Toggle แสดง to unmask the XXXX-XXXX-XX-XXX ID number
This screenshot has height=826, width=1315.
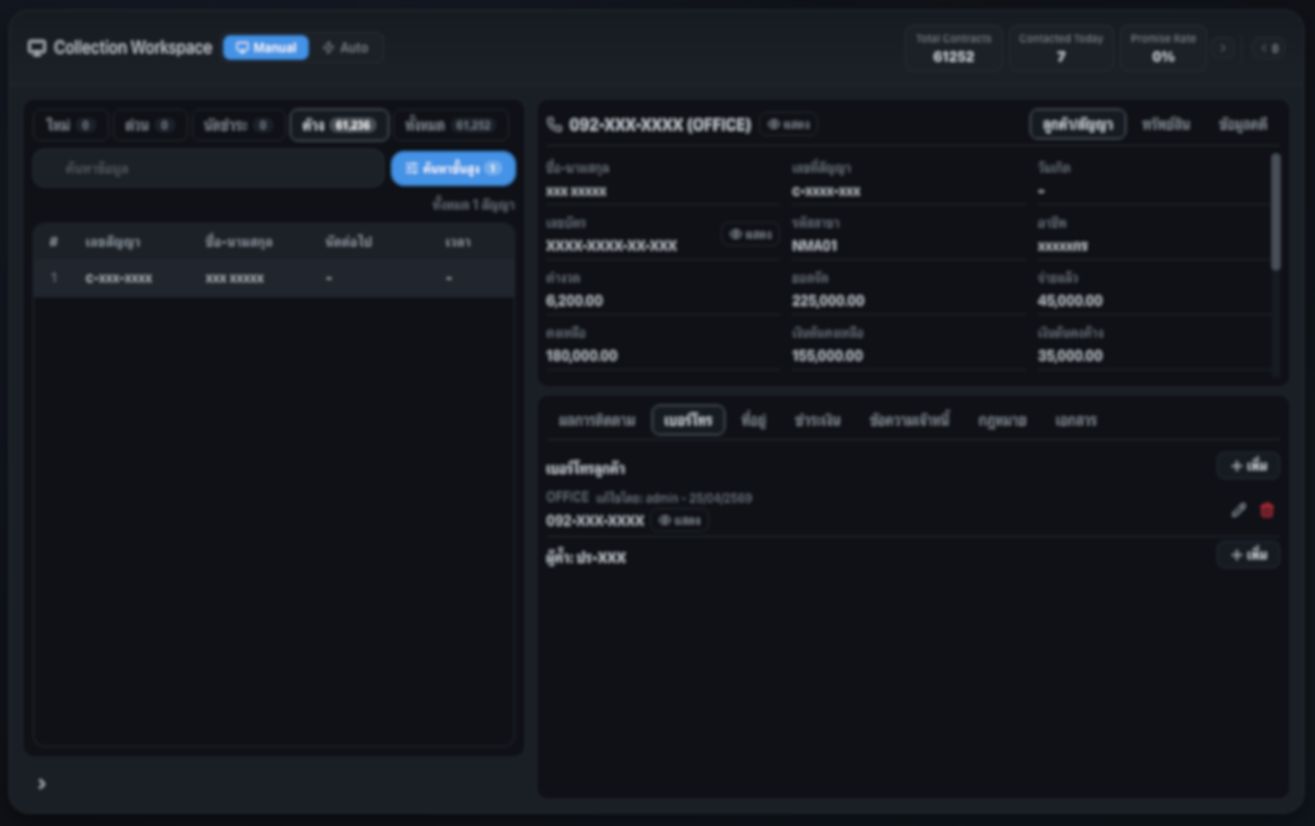tap(749, 234)
